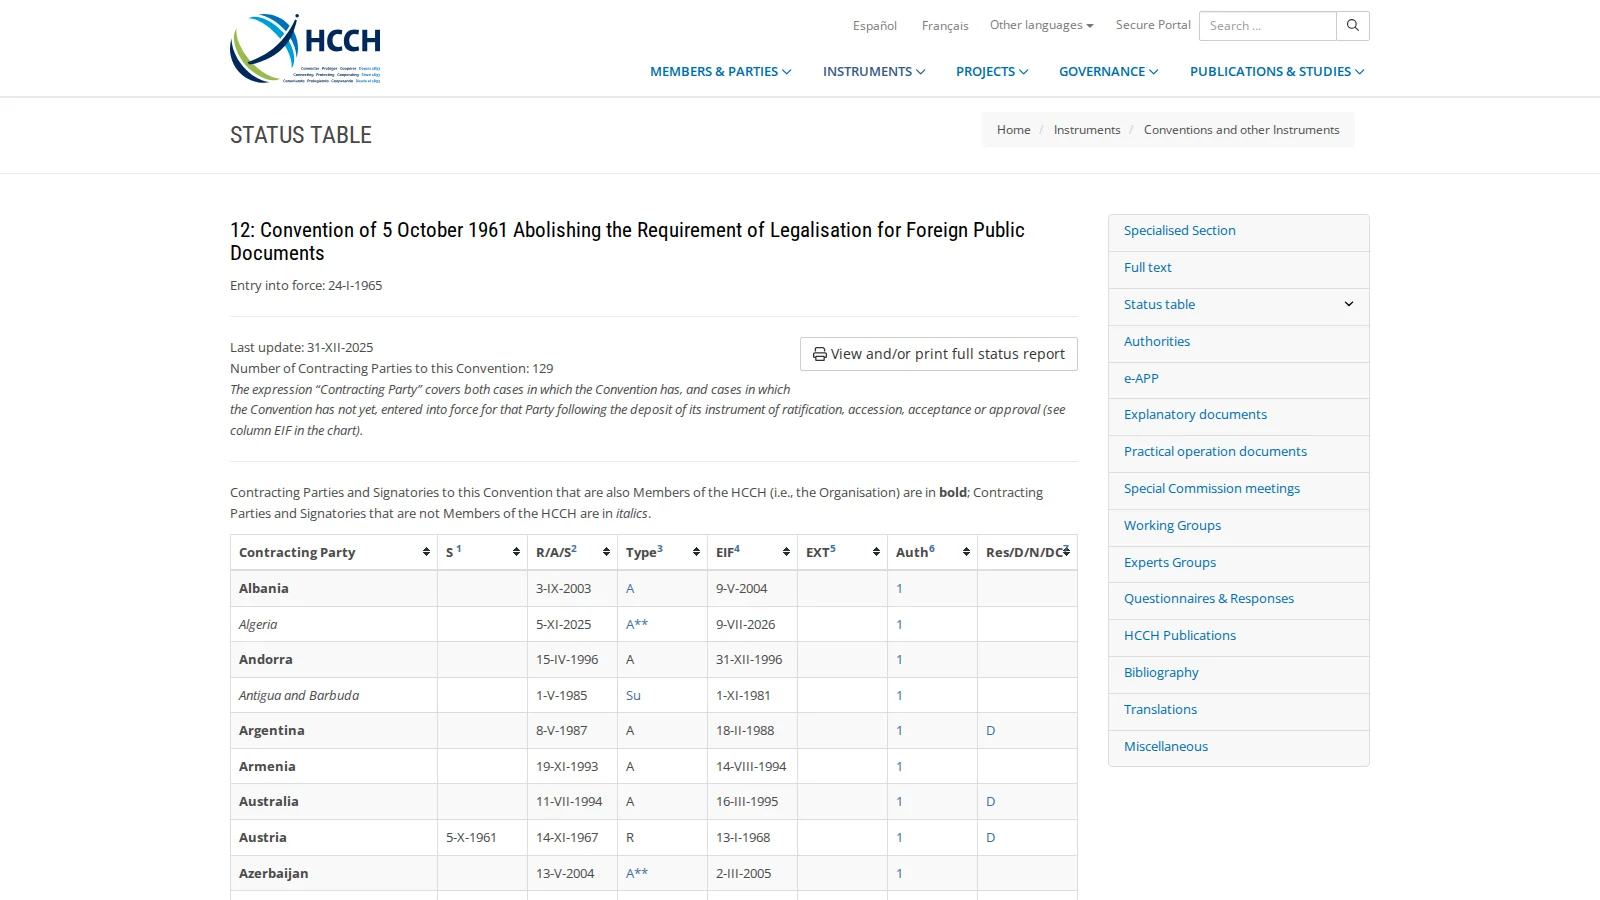Select Australia's date 11-VII-1994
The image size is (1600, 900).
569,802
